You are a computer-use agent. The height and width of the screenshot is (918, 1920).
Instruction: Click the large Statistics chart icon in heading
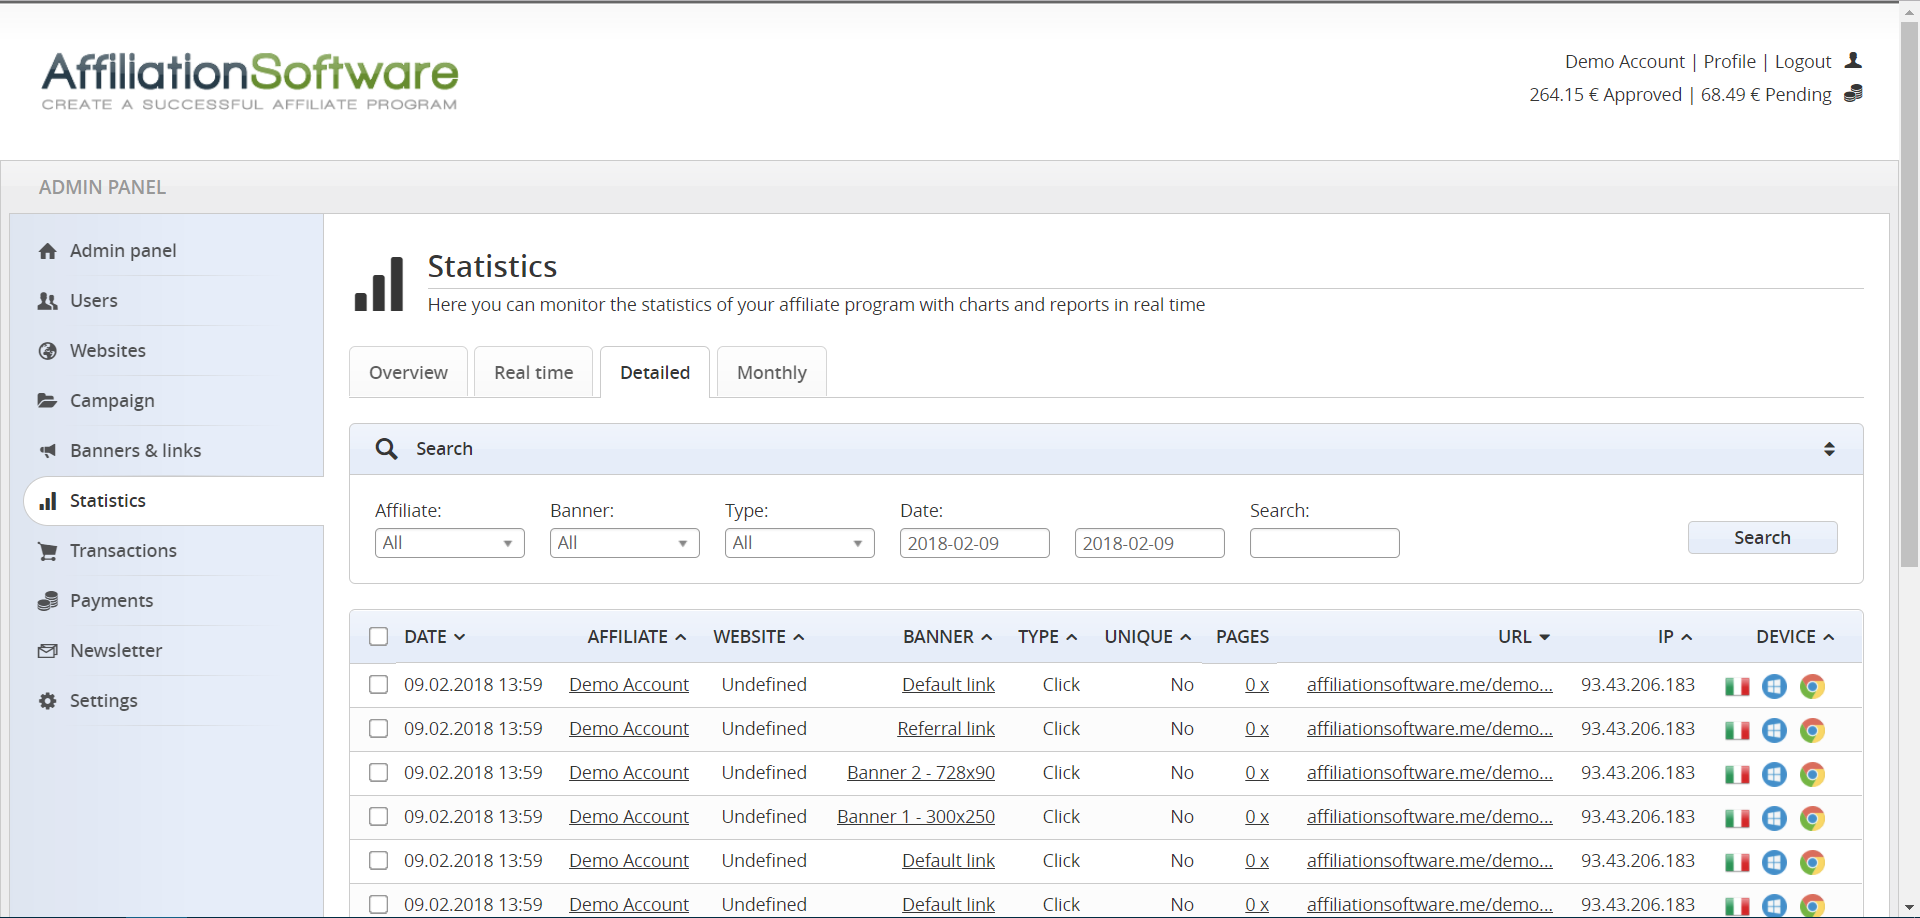coord(379,284)
